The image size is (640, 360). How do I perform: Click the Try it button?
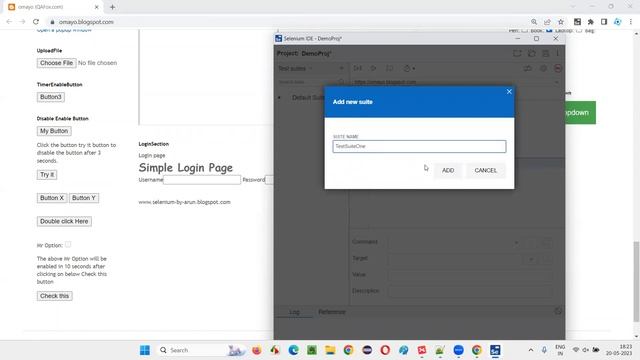[47, 175]
